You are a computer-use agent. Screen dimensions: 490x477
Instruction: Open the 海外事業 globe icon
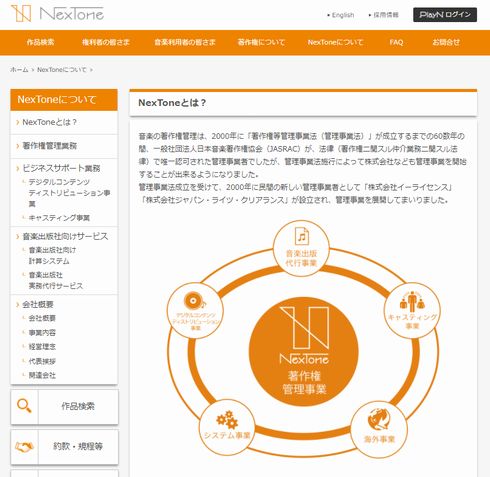[x=379, y=429]
